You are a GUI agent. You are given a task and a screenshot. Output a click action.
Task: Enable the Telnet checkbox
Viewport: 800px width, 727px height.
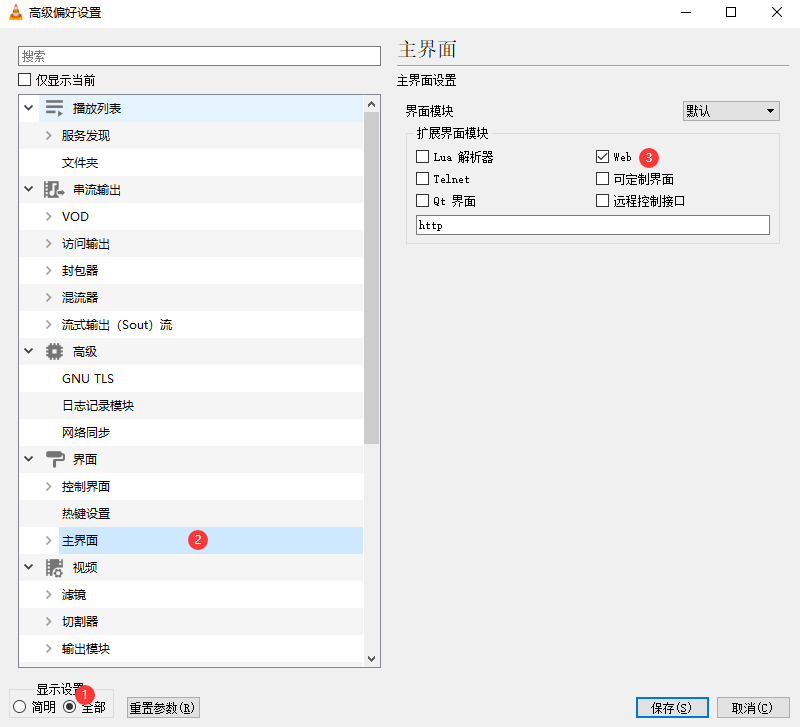pyautogui.click(x=423, y=179)
